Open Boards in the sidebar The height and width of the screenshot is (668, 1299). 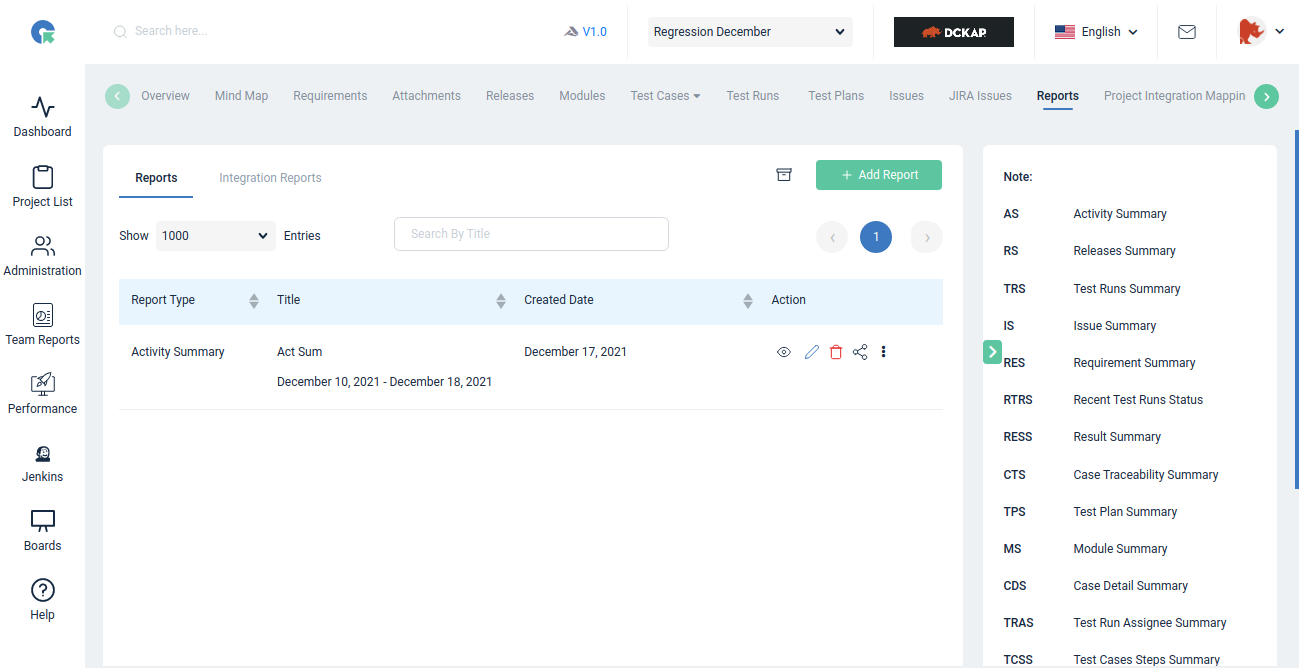point(42,532)
